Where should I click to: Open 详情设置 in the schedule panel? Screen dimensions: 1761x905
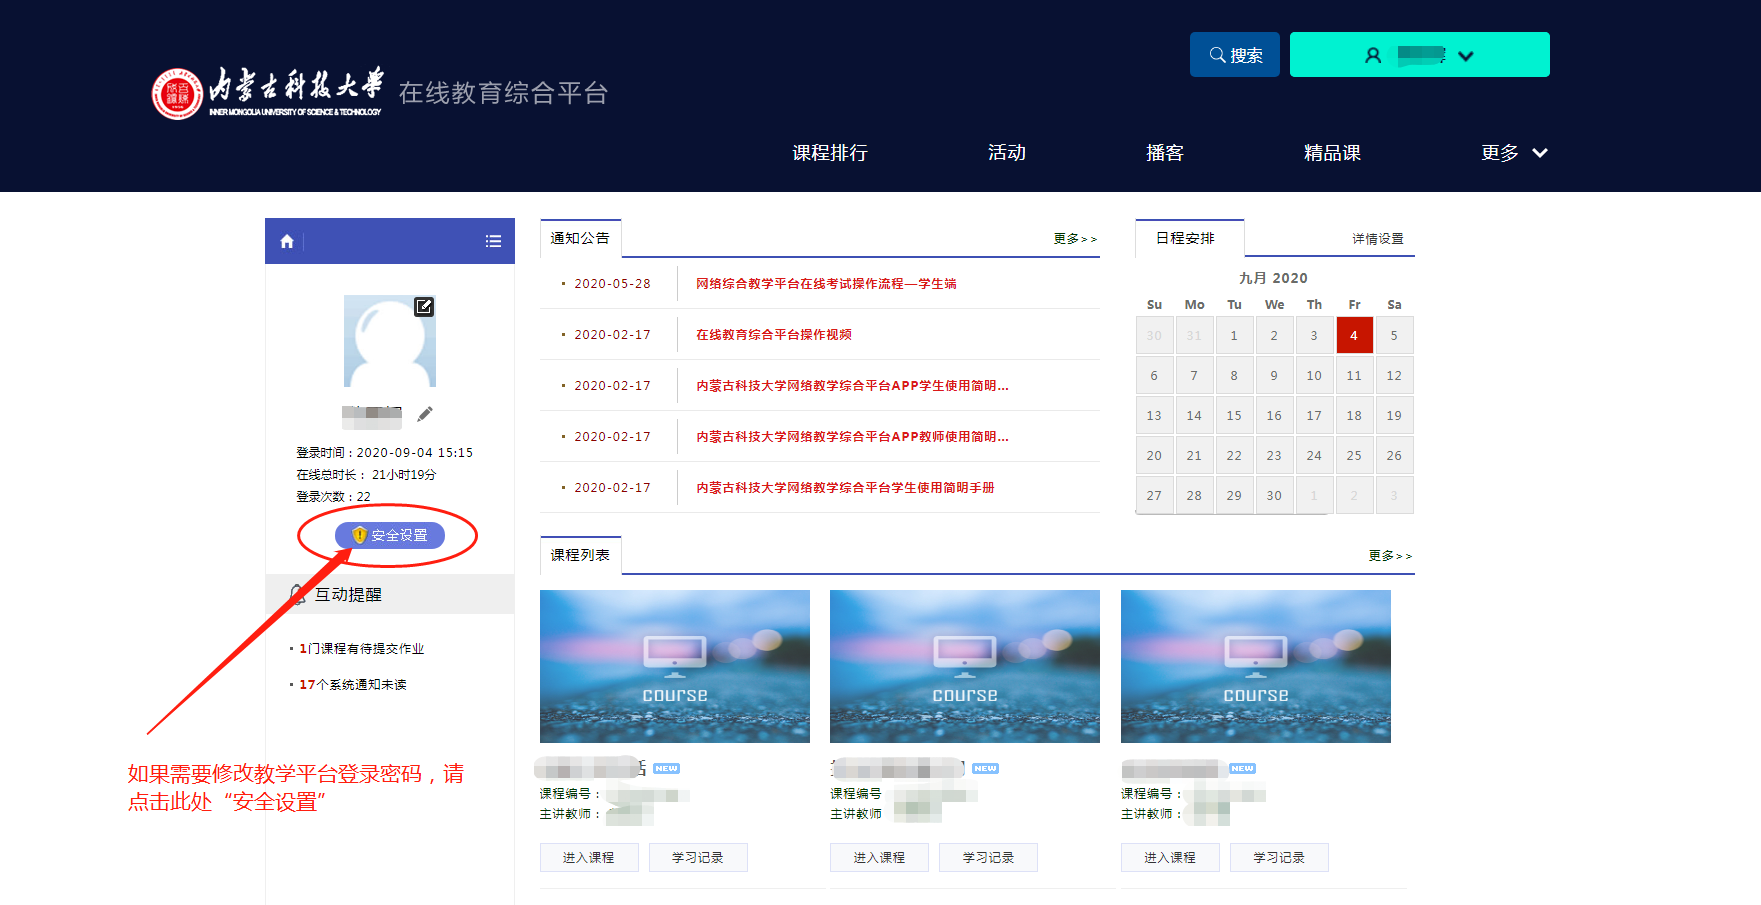tap(1377, 239)
